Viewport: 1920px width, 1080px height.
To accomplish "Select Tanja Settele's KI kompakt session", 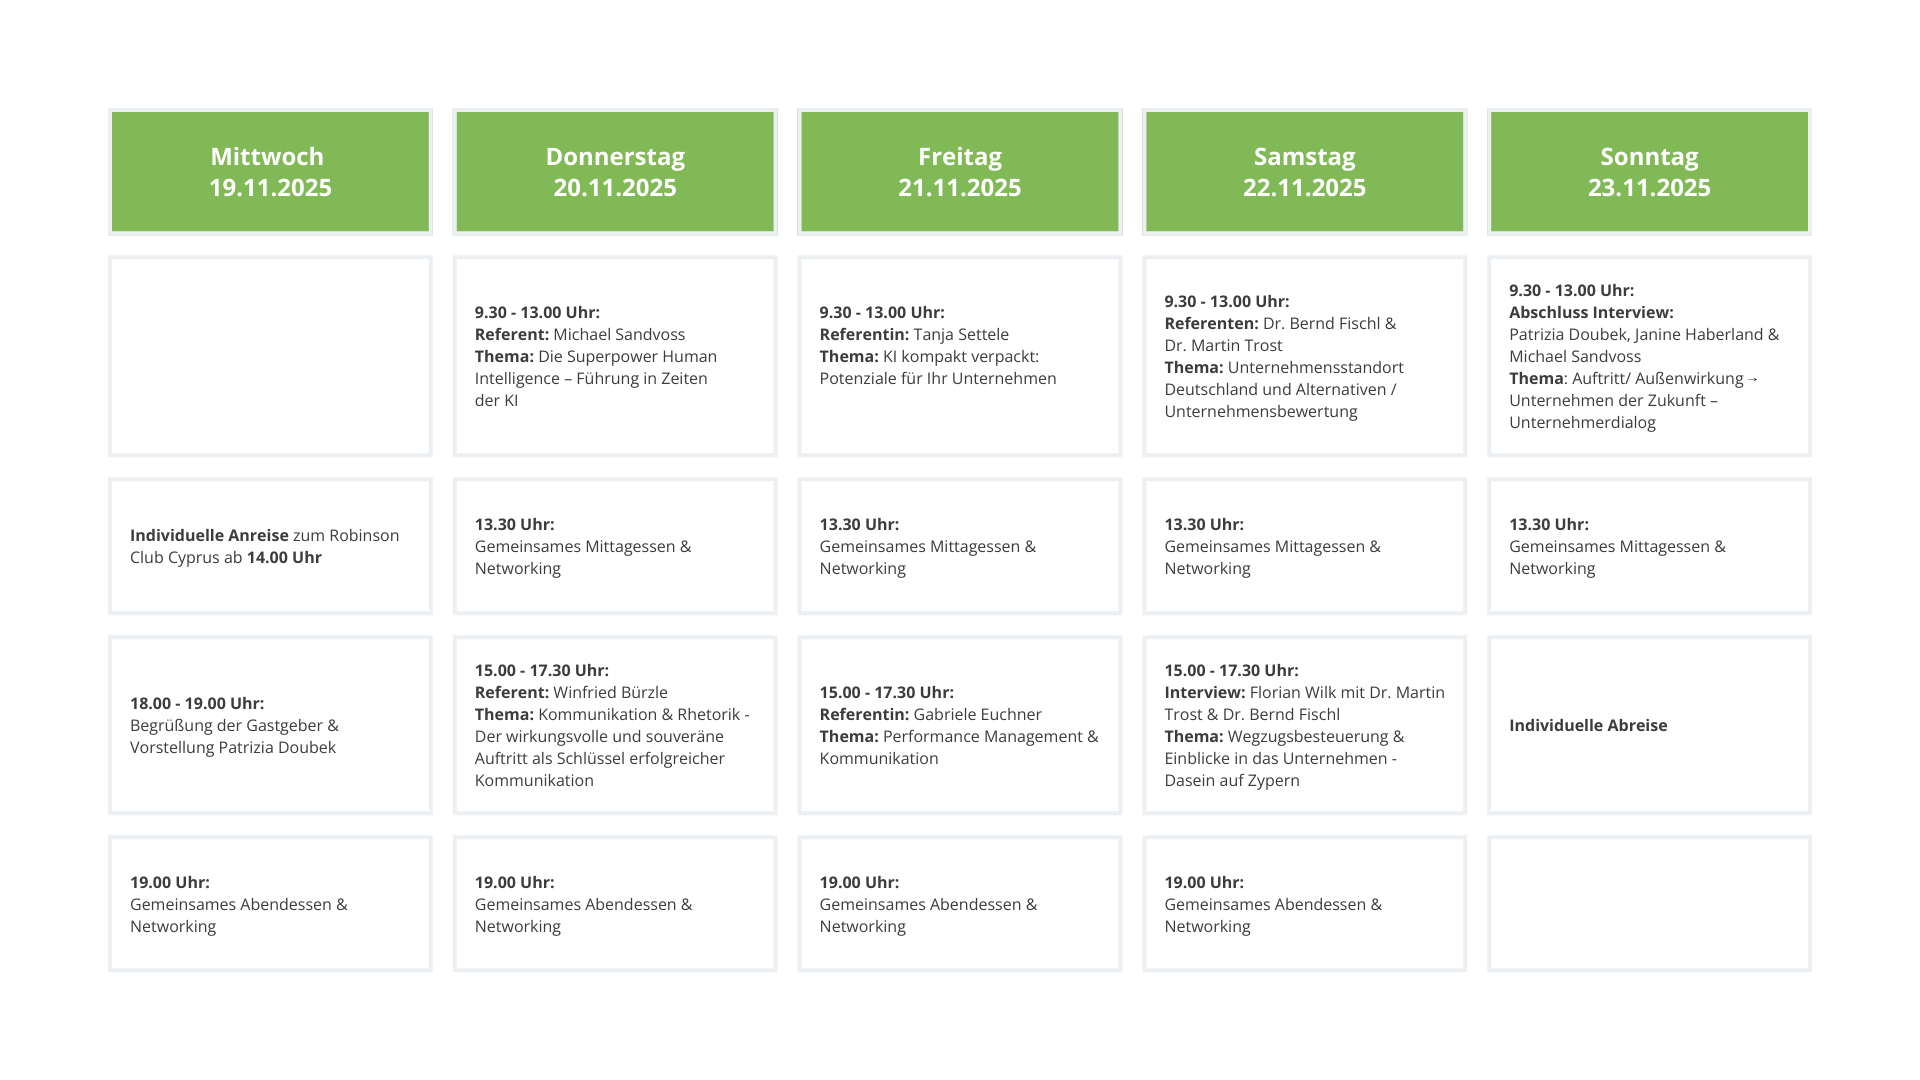I will click(x=960, y=356).
